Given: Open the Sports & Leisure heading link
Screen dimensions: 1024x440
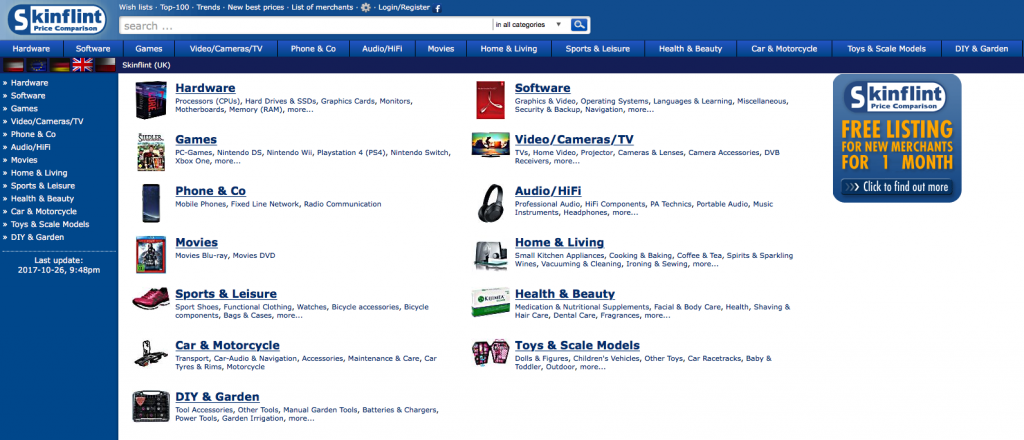Looking at the screenshot, I should click(226, 294).
